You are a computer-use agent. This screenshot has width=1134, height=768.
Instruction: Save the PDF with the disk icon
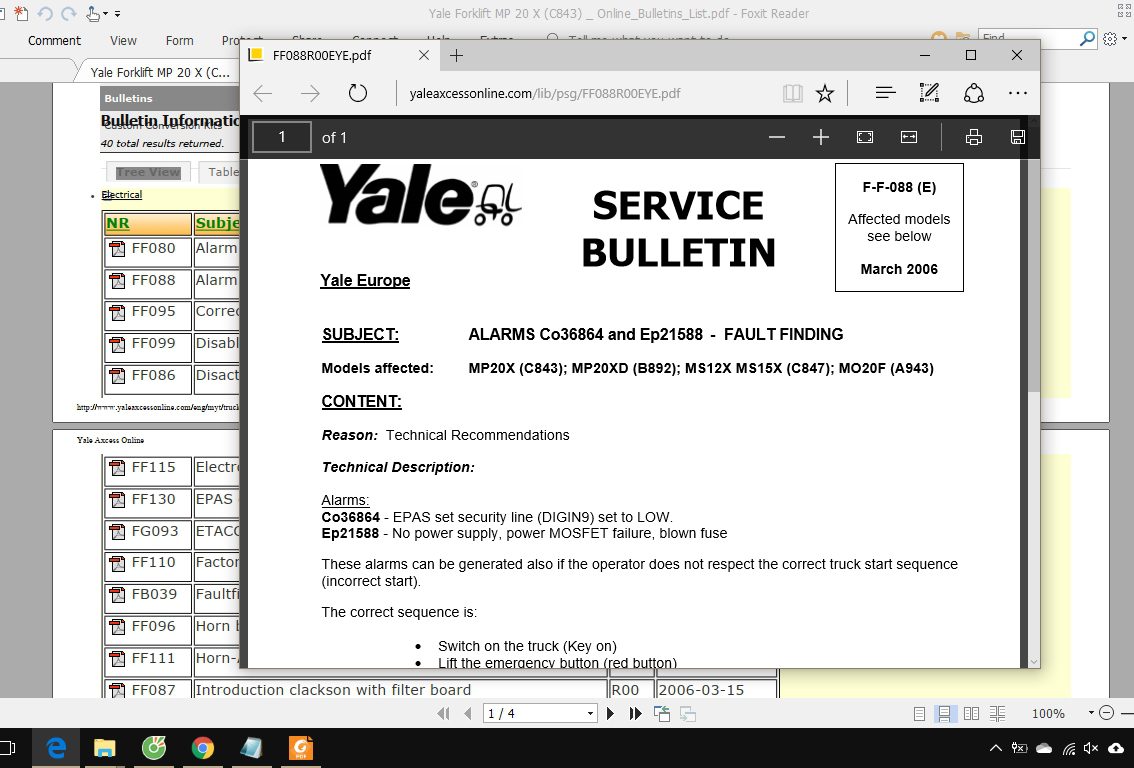[x=1017, y=137]
